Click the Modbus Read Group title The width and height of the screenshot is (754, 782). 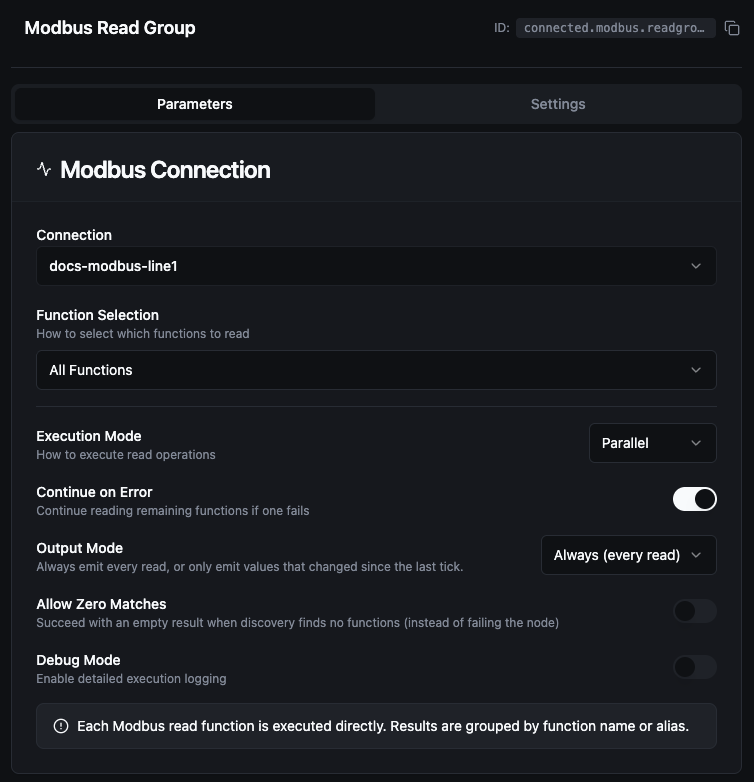110,28
